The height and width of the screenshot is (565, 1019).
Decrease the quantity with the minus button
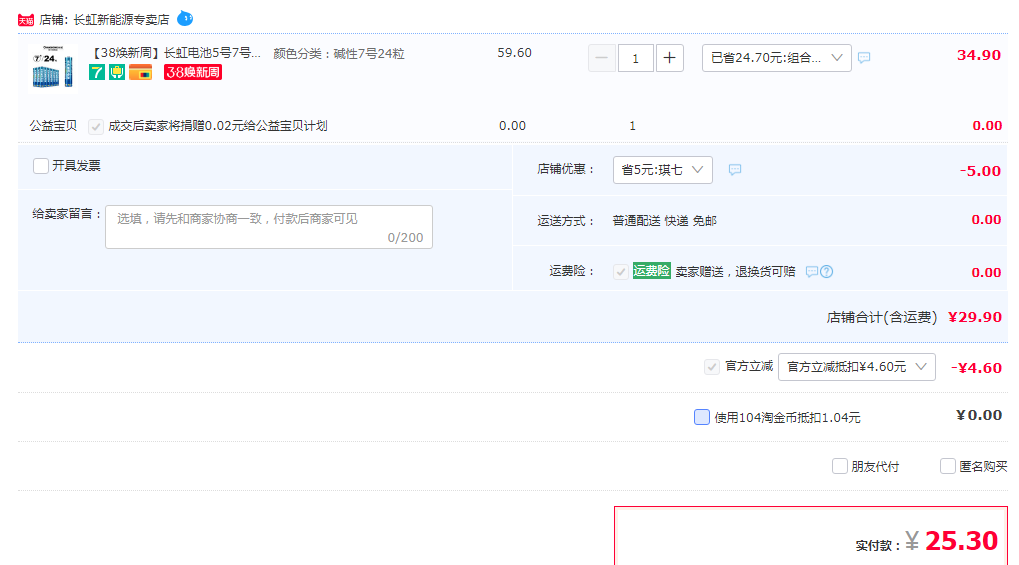coord(602,58)
